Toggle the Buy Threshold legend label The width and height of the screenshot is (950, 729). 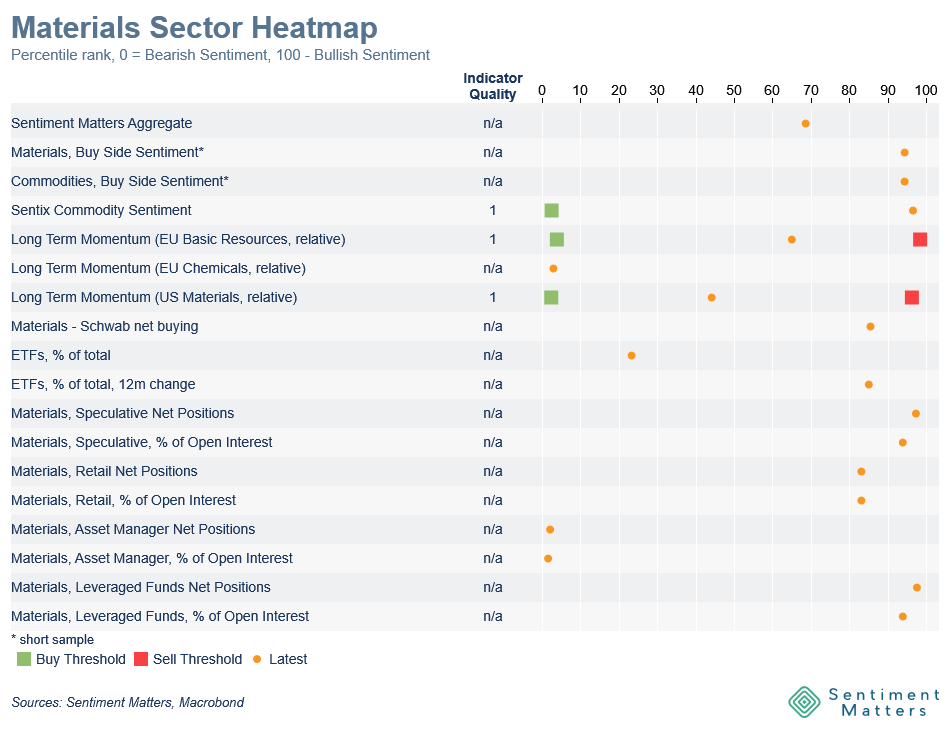[x=80, y=659]
